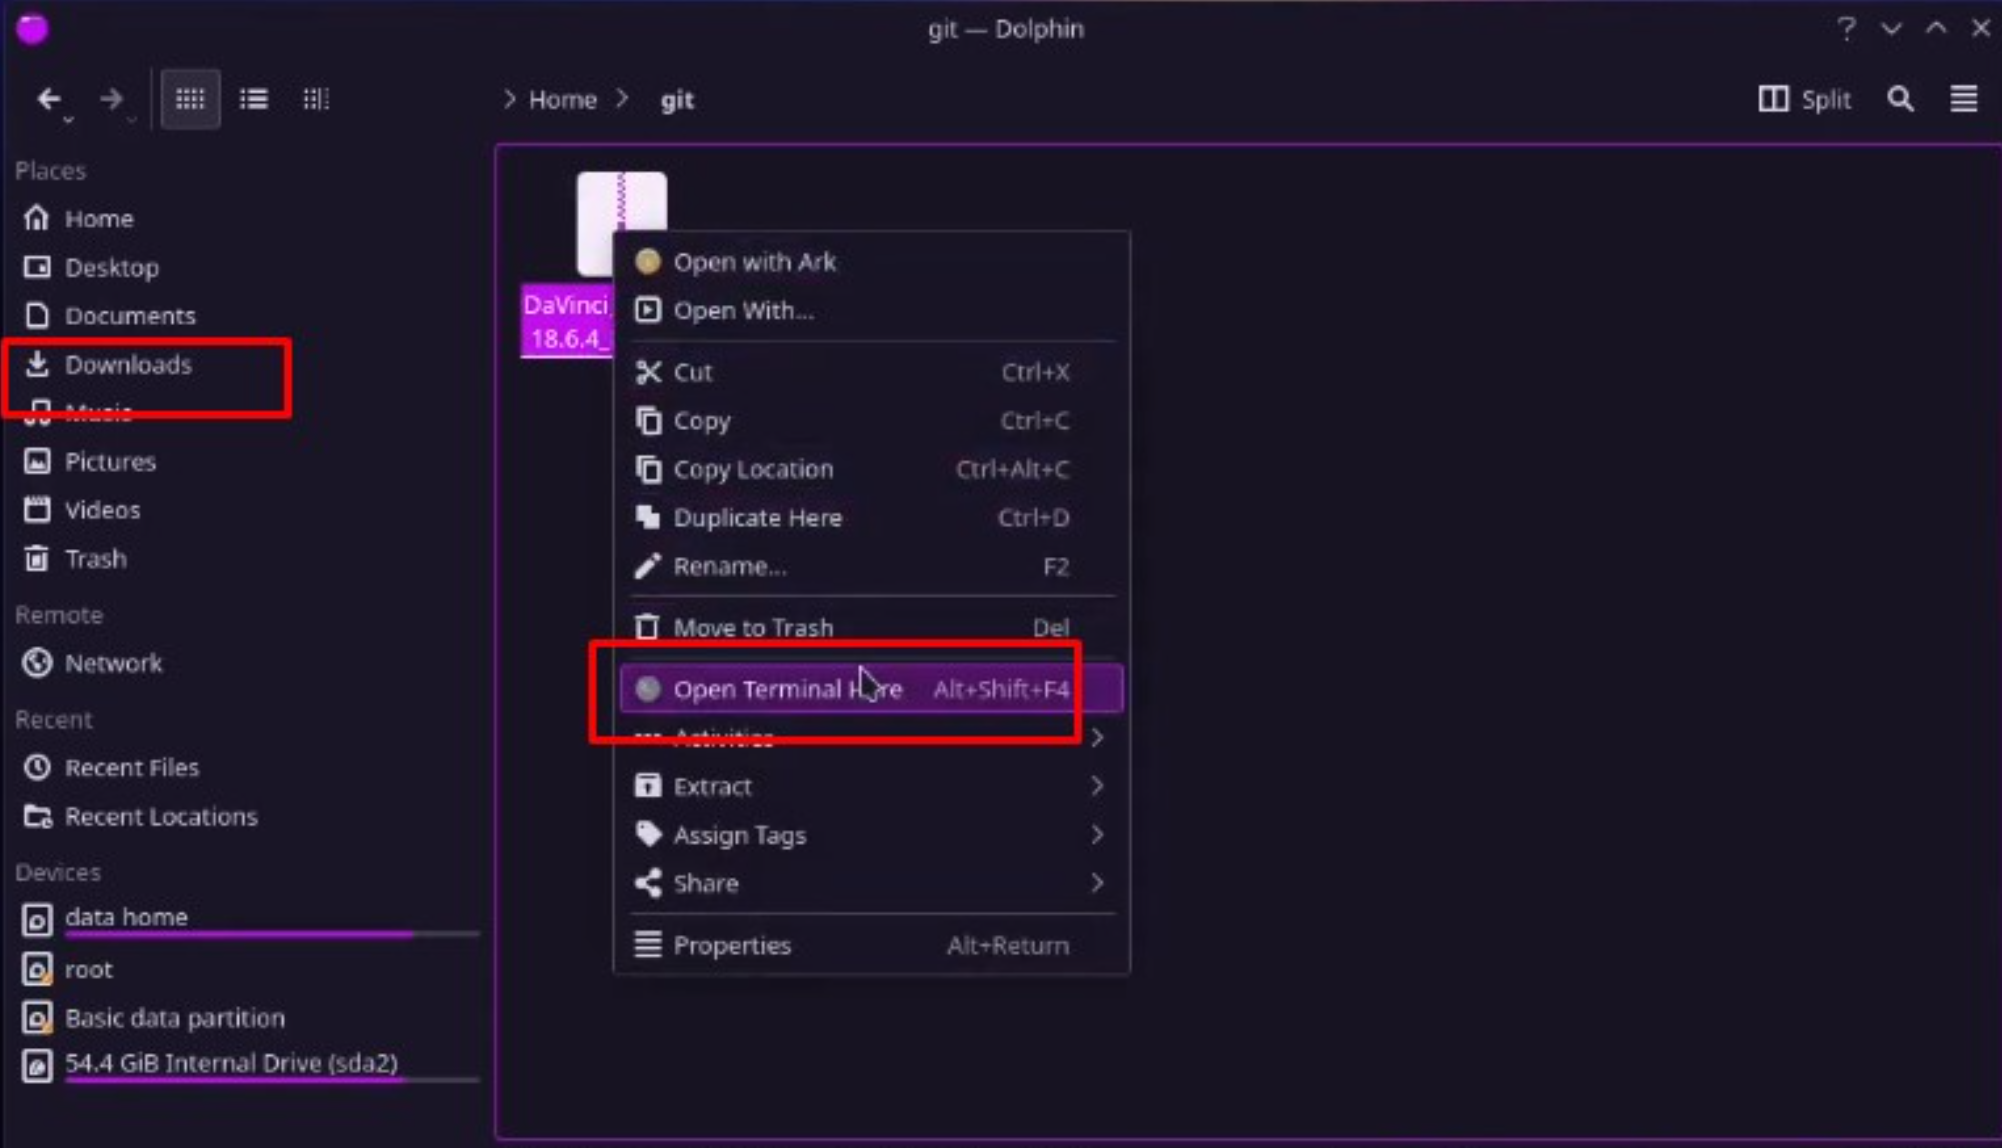
Task: Toggle the split view layout
Action: click(x=1805, y=99)
